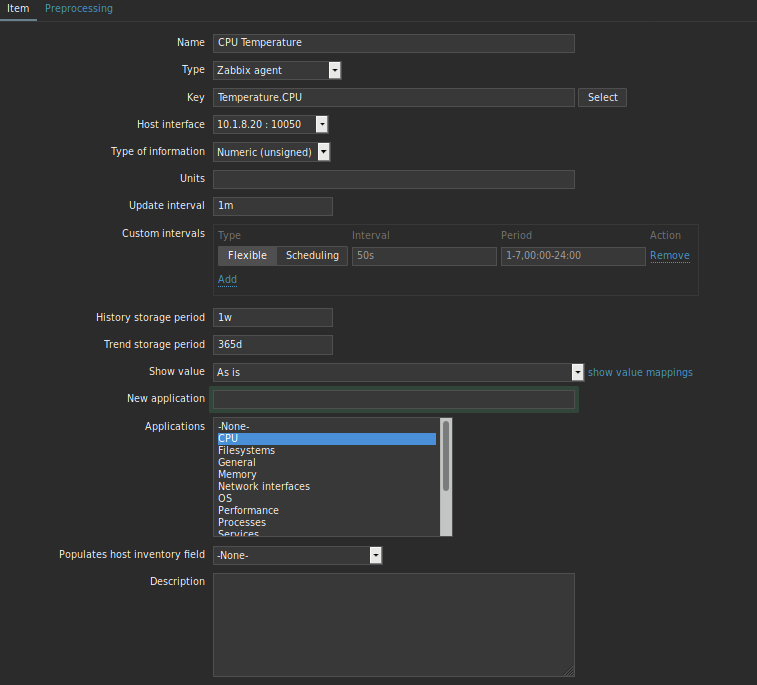The width and height of the screenshot is (757, 685).
Task: Open Populates host inventory field dropdown
Action: [x=298, y=555]
